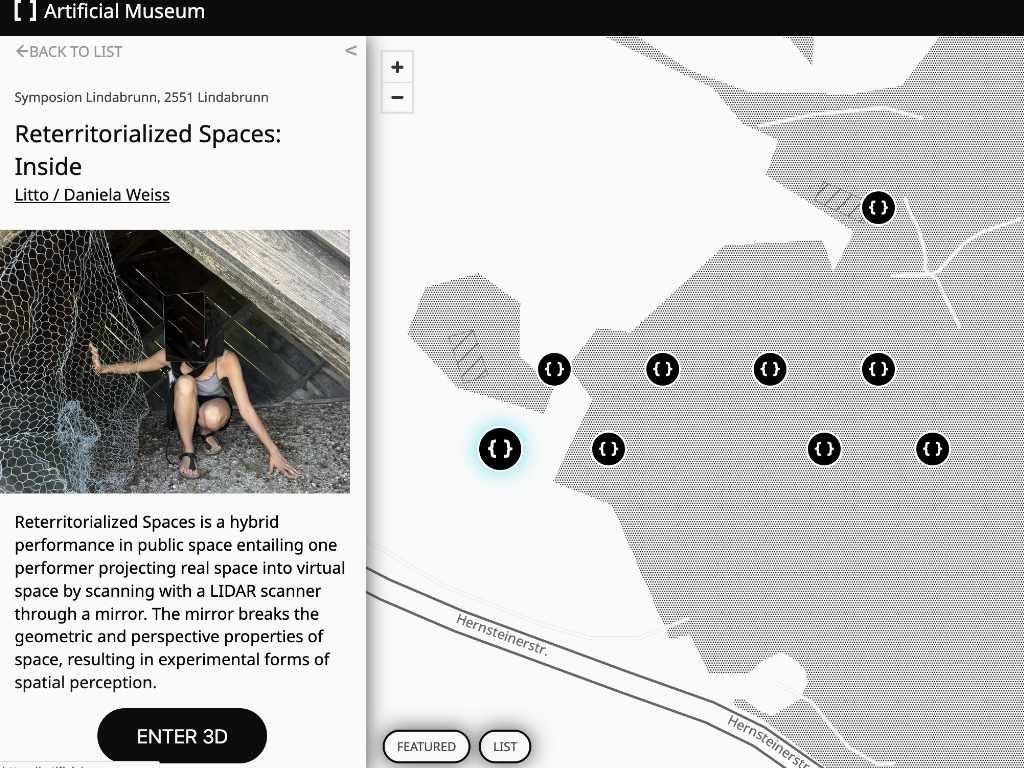Click the Artificial Museum logo brackets
The height and width of the screenshot is (768, 1024).
tap(25, 10)
